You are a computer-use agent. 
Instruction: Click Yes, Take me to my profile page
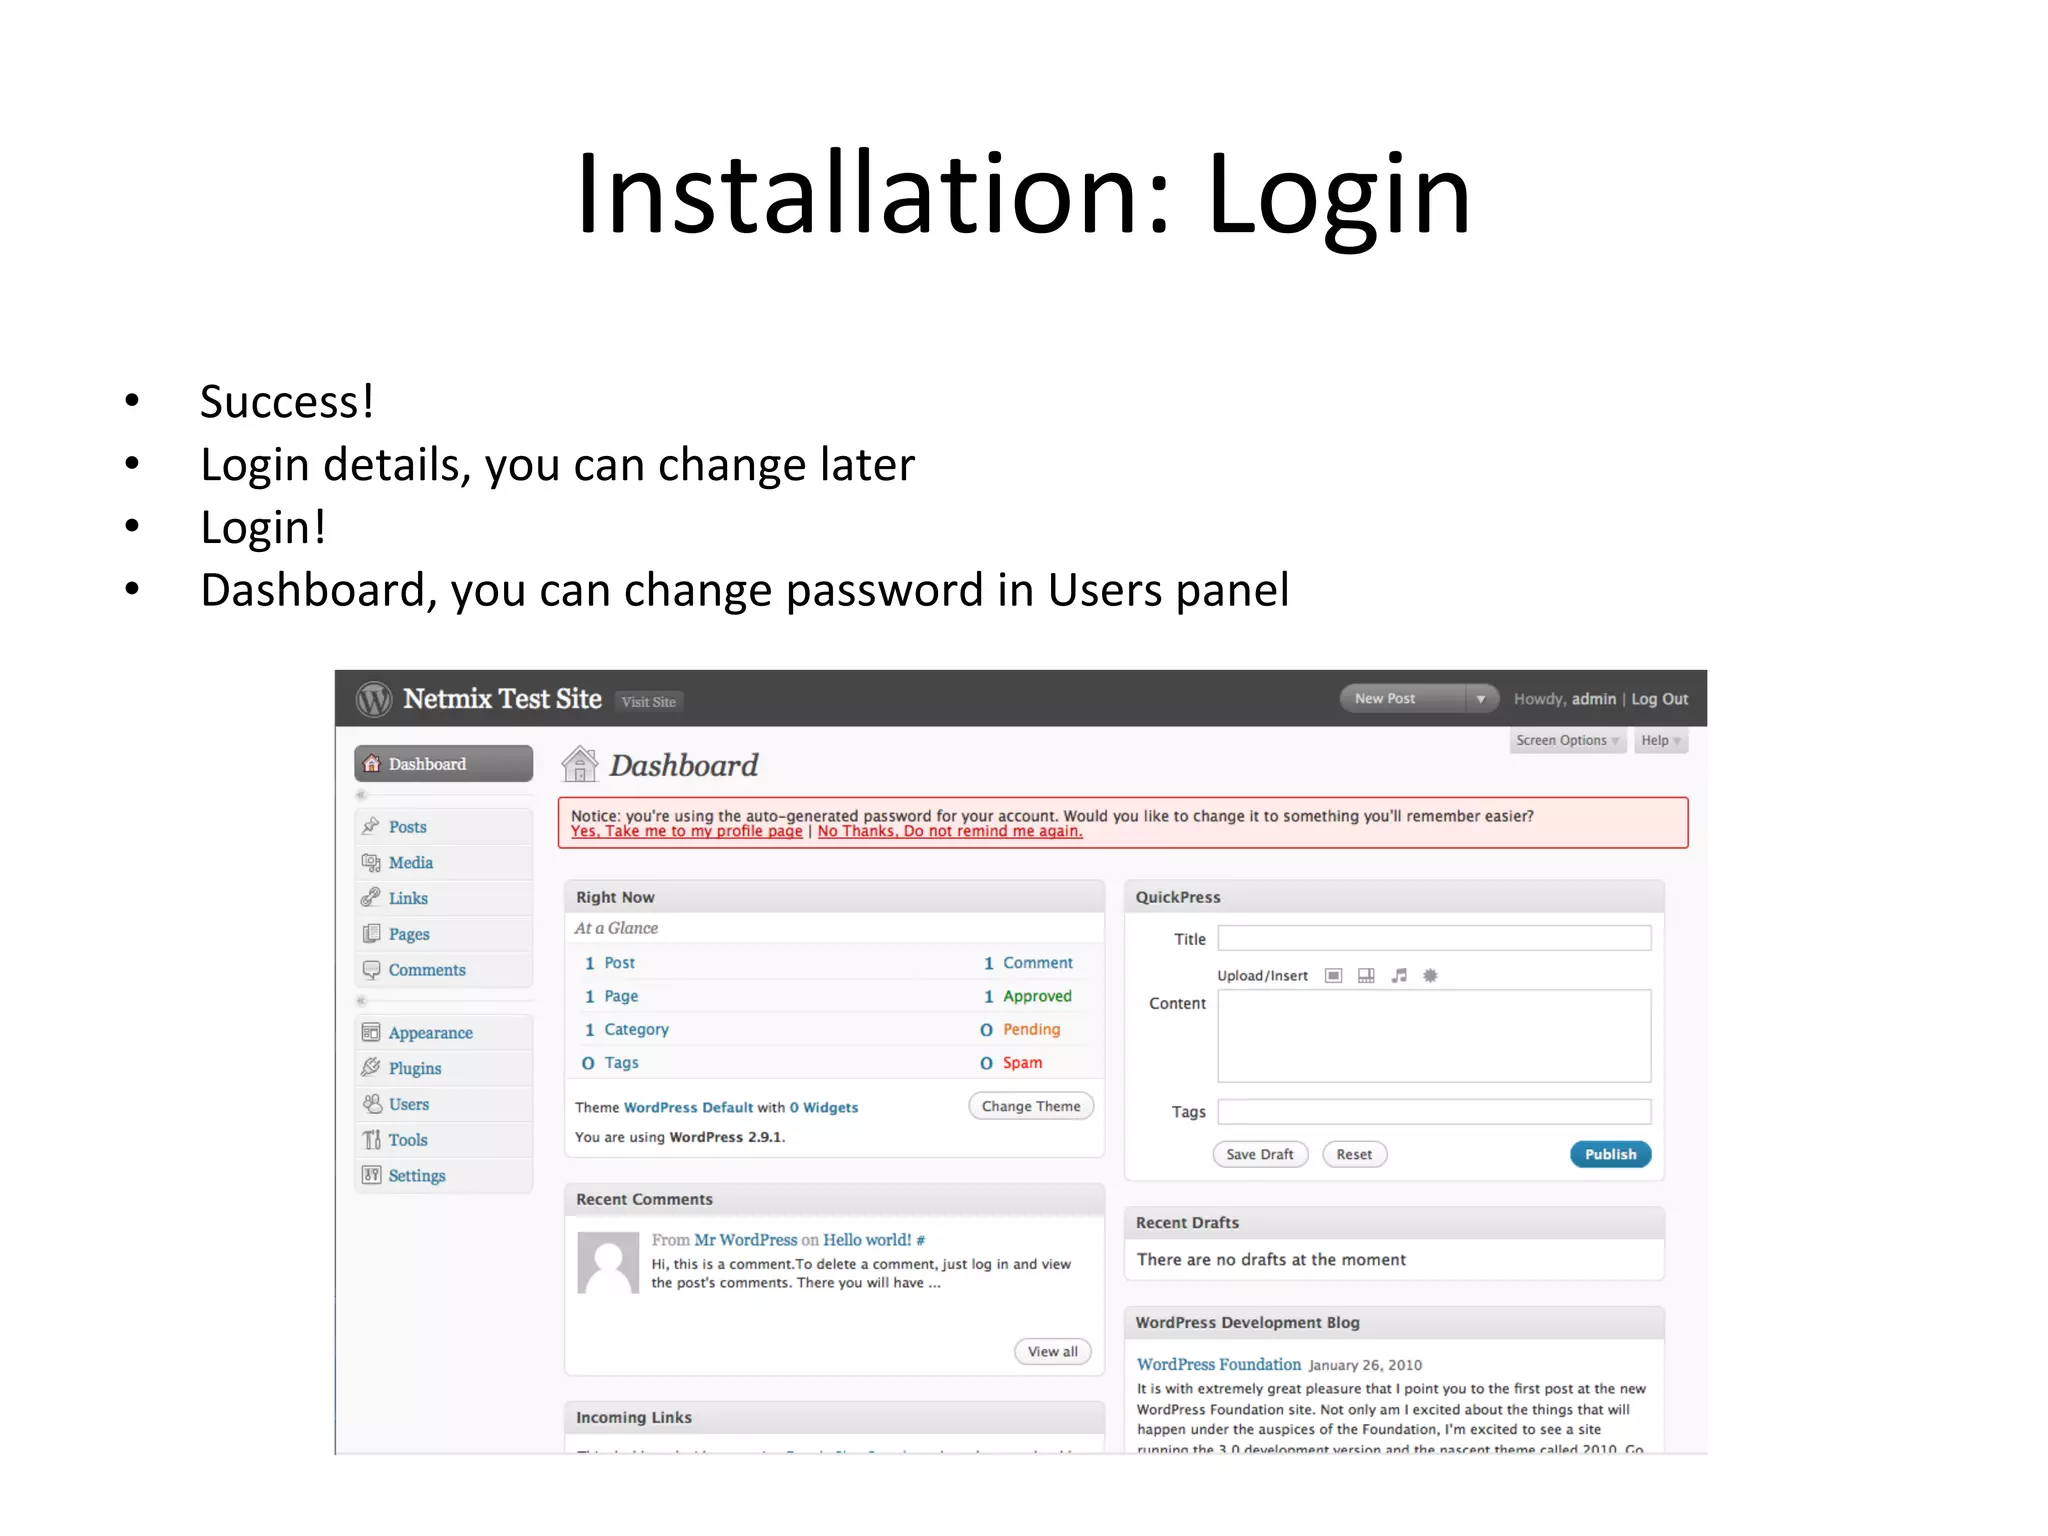pyautogui.click(x=686, y=831)
